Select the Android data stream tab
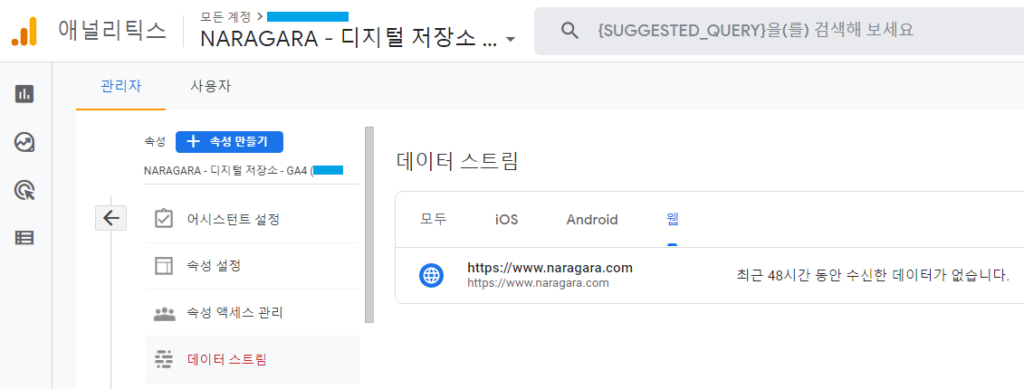The width and height of the screenshot is (1024, 389). (592, 219)
